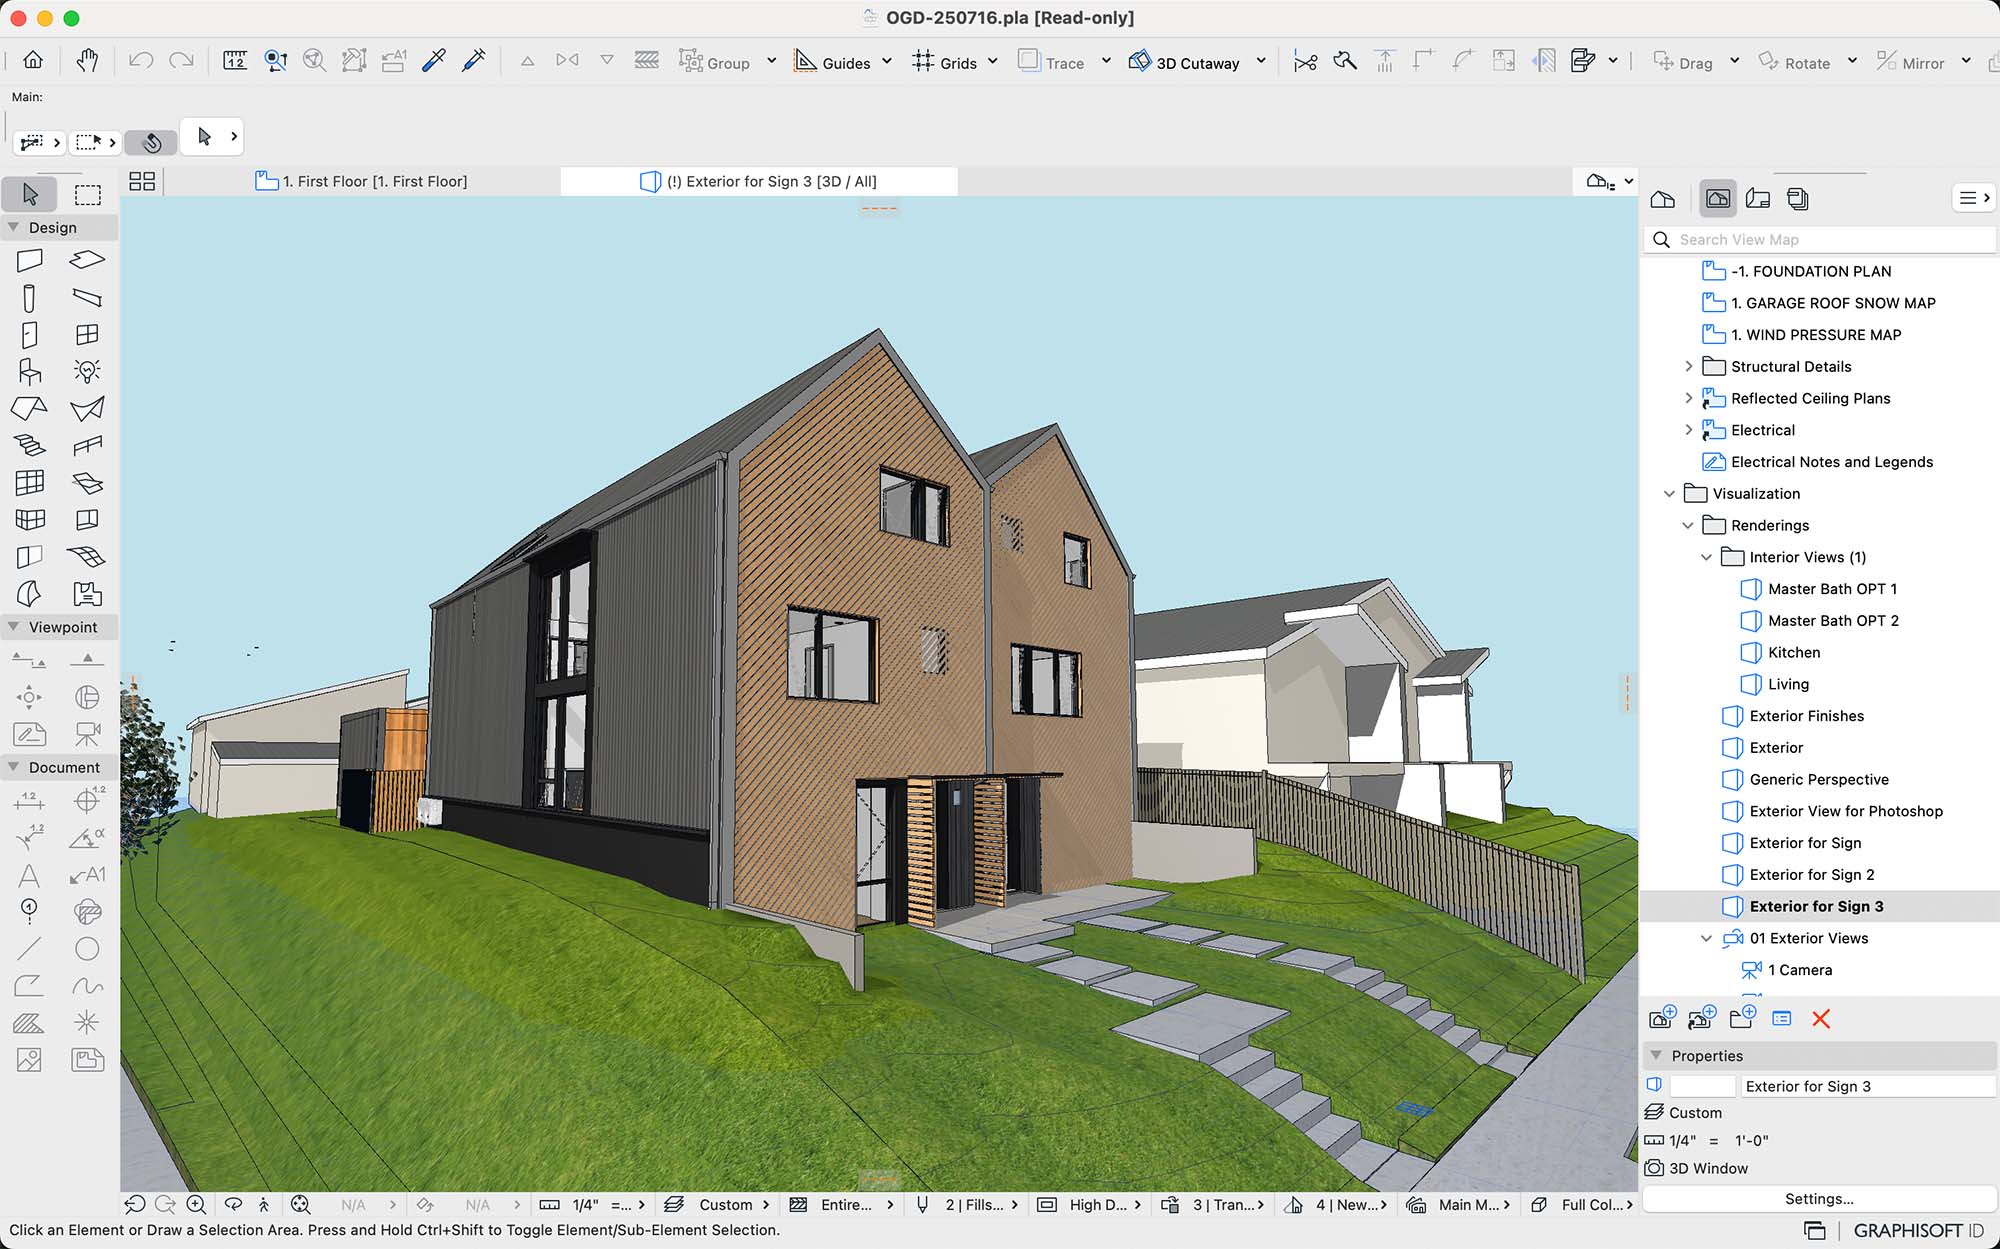This screenshot has width=2000, height=1249.
Task: Click the Undo icon
Action: [139, 60]
